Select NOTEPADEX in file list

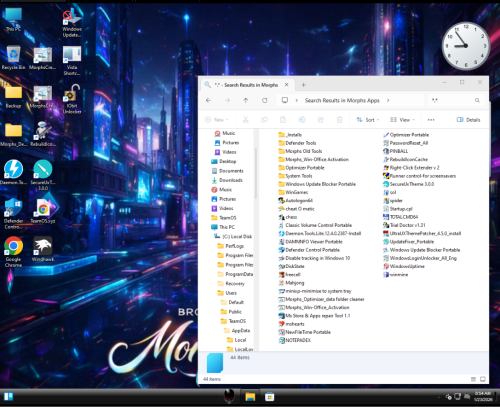tap(295, 340)
